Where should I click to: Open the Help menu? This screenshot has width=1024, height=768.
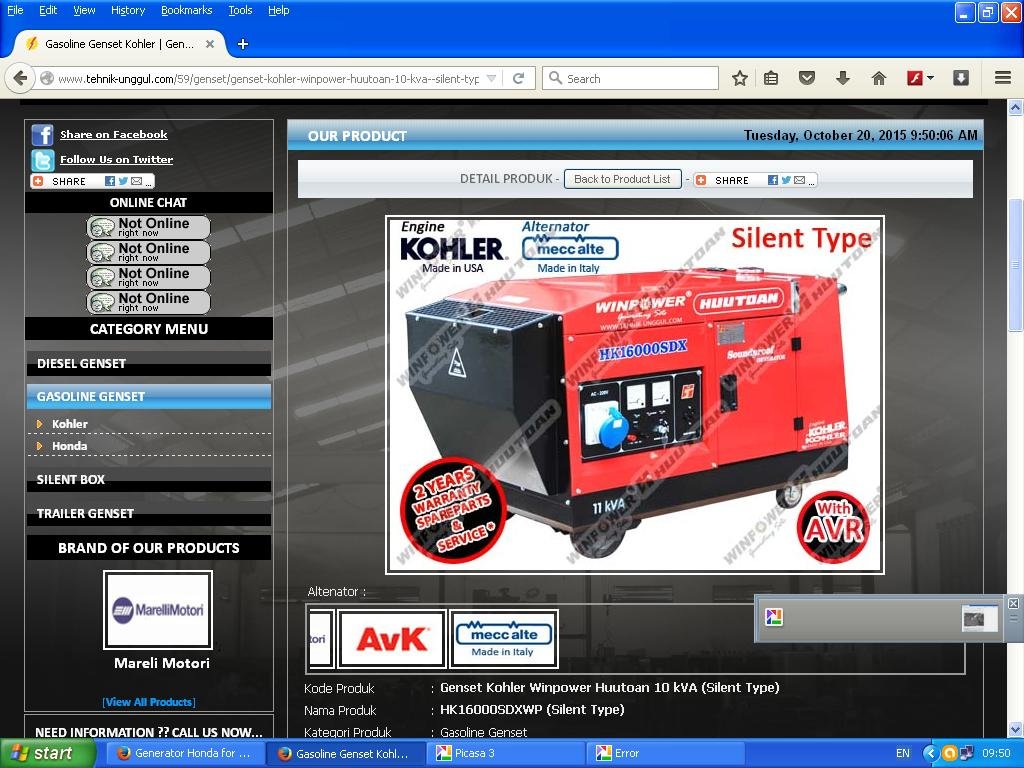[x=279, y=10]
